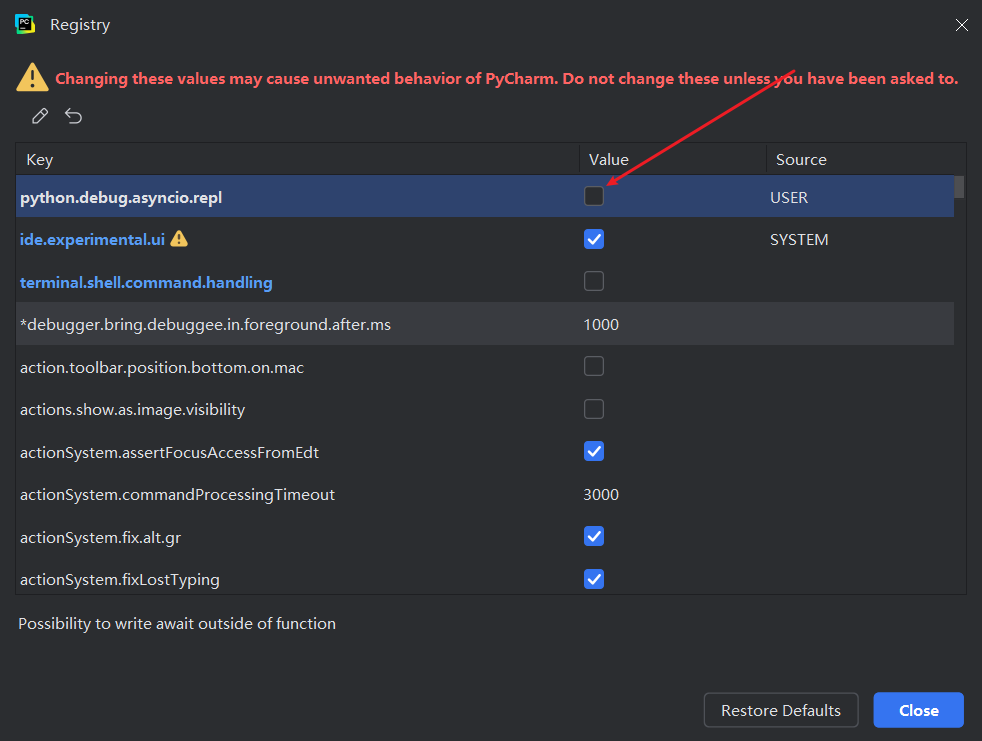Viewport: 982px width, 741px height.
Task: Close the Registry dialog with X
Action: (x=961, y=24)
